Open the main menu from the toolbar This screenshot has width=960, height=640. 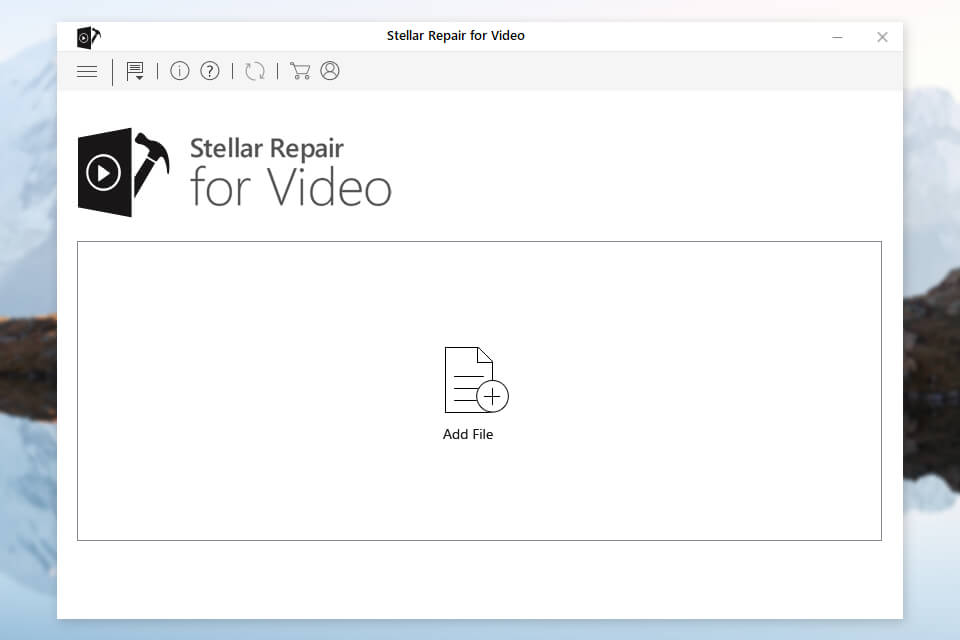pos(87,71)
